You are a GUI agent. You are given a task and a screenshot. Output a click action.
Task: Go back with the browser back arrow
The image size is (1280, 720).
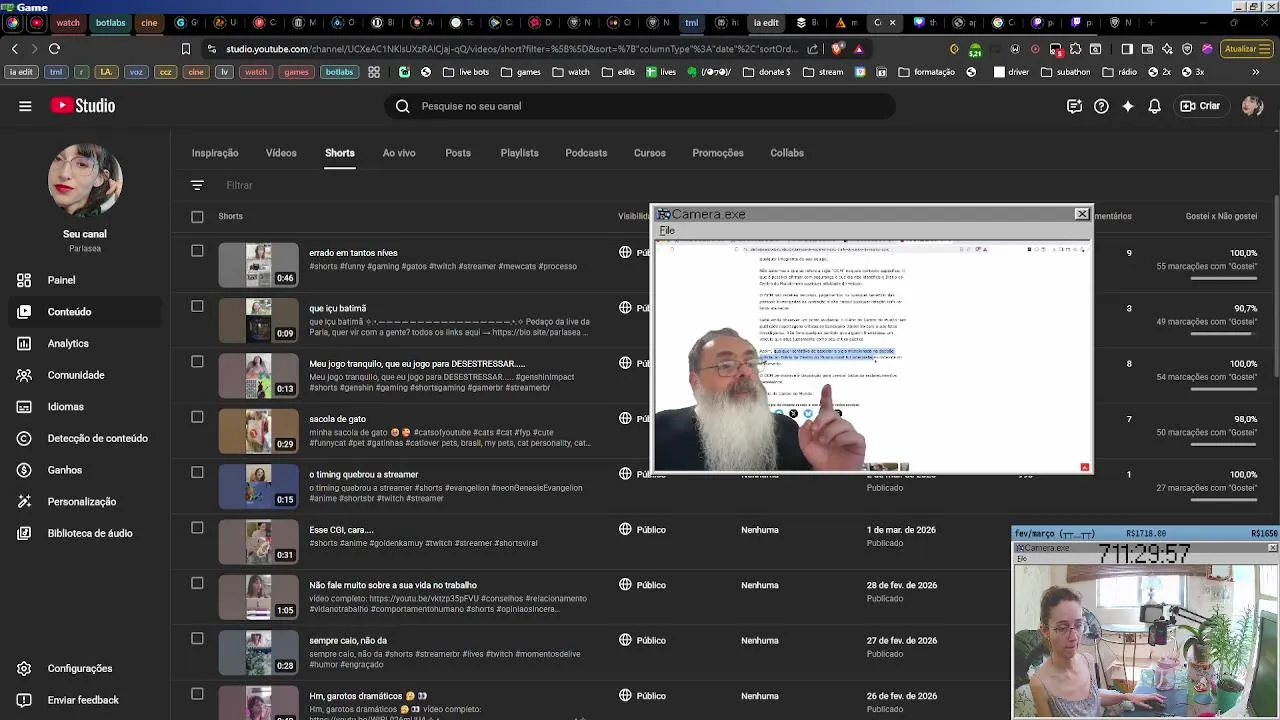14,48
